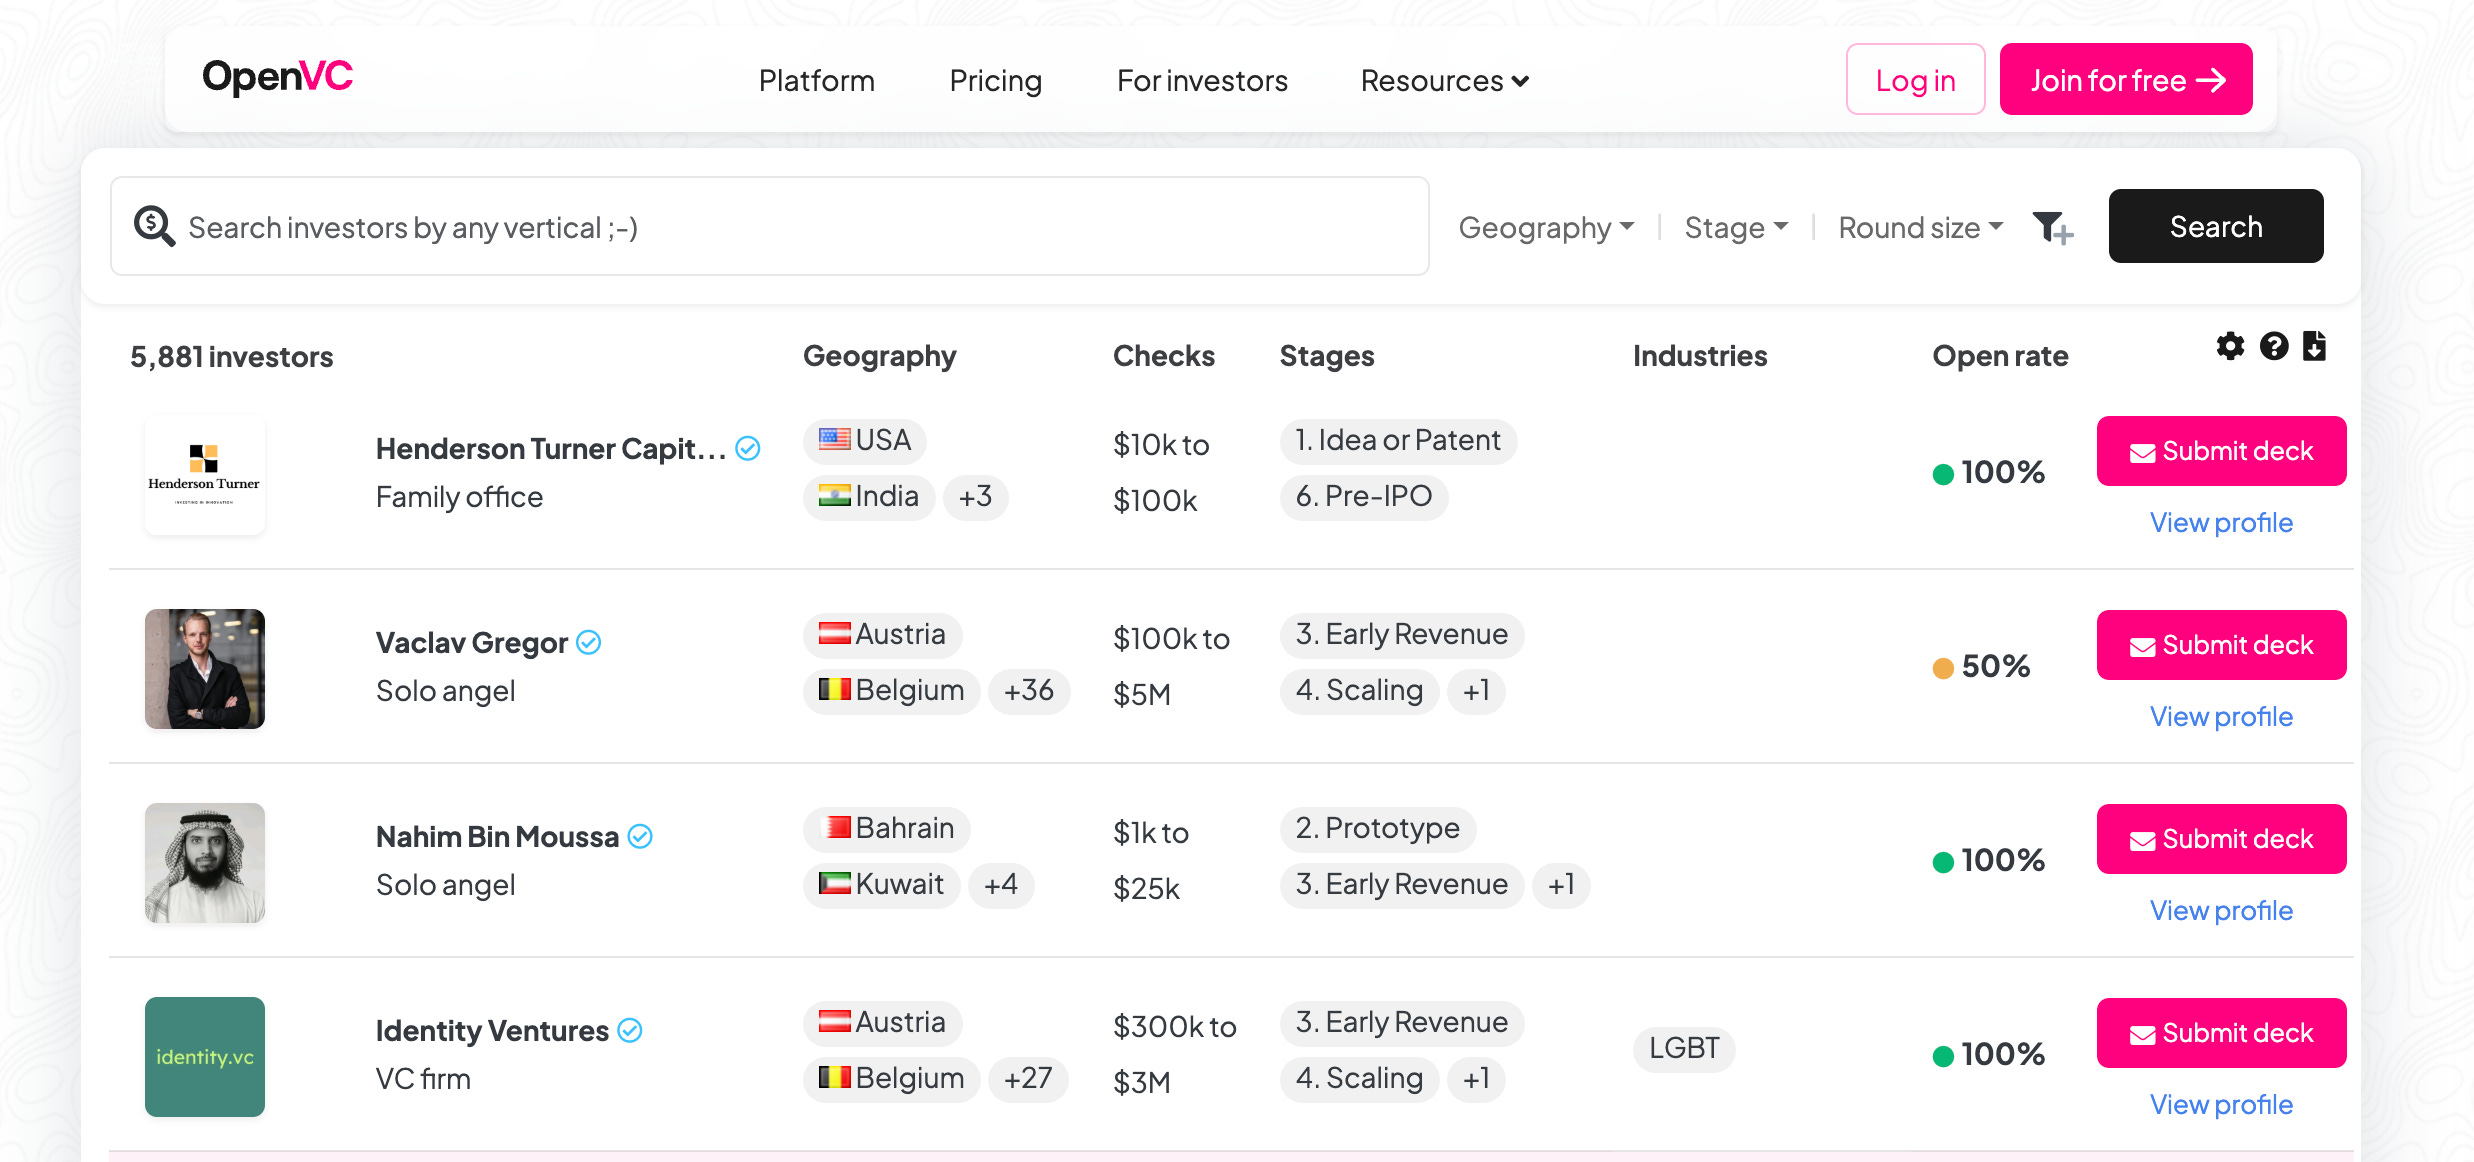Expand the Geography filter dropdown
The height and width of the screenshot is (1162, 2474).
1546,227
